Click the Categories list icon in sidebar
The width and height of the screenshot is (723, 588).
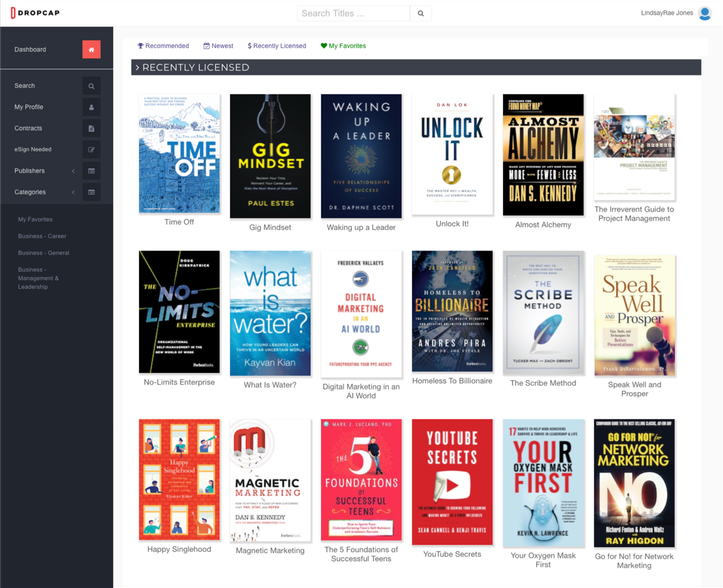tap(91, 192)
